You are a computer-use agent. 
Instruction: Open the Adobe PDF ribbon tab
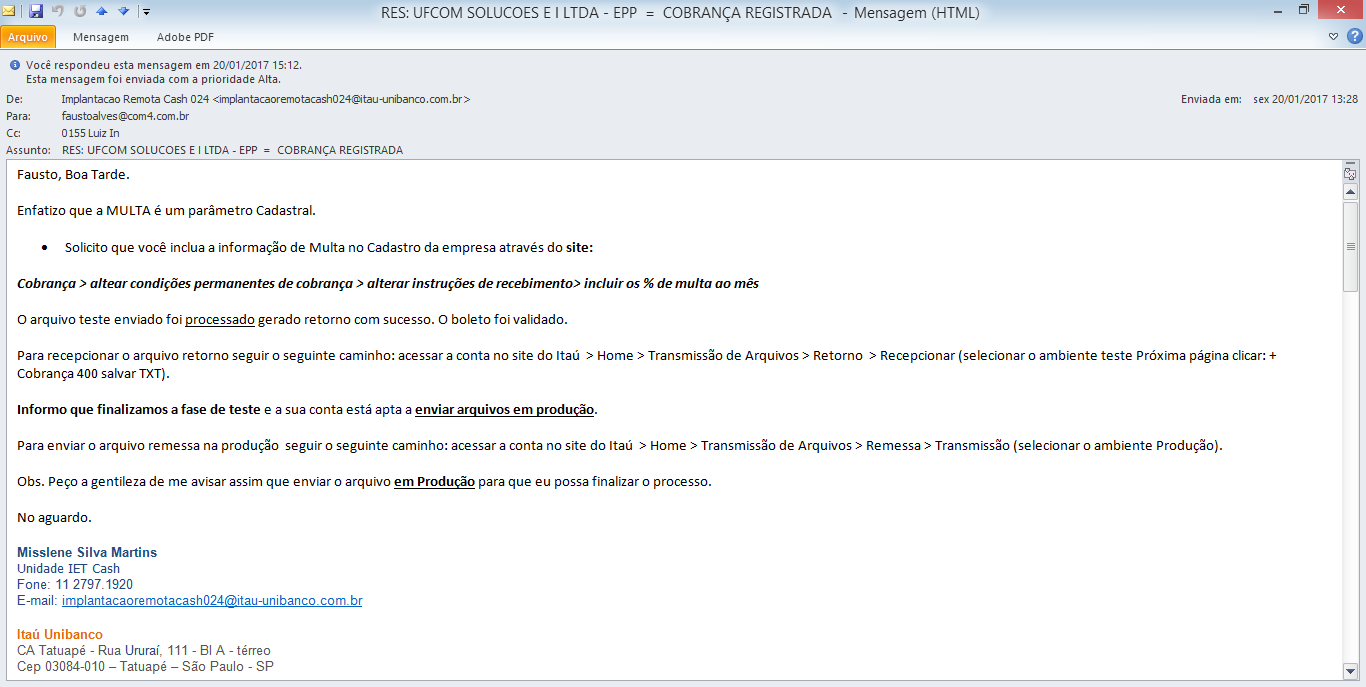(185, 37)
